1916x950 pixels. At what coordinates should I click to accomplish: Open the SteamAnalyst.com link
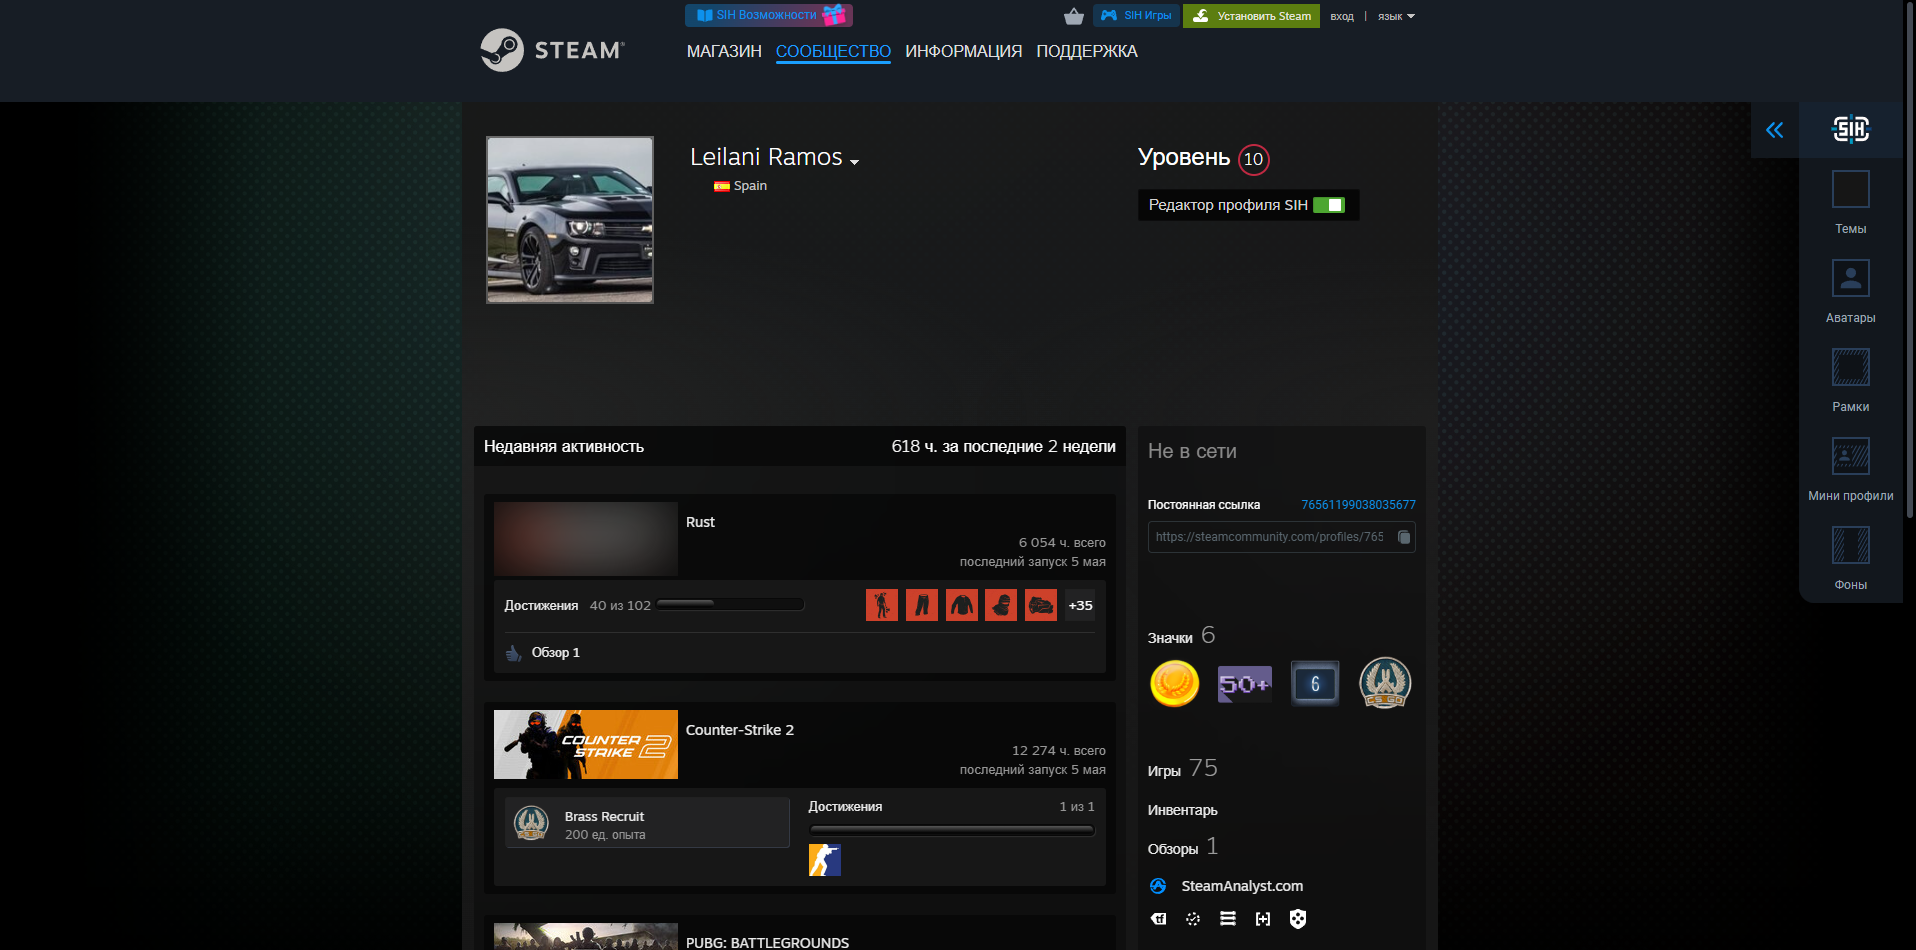point(1242,886)
